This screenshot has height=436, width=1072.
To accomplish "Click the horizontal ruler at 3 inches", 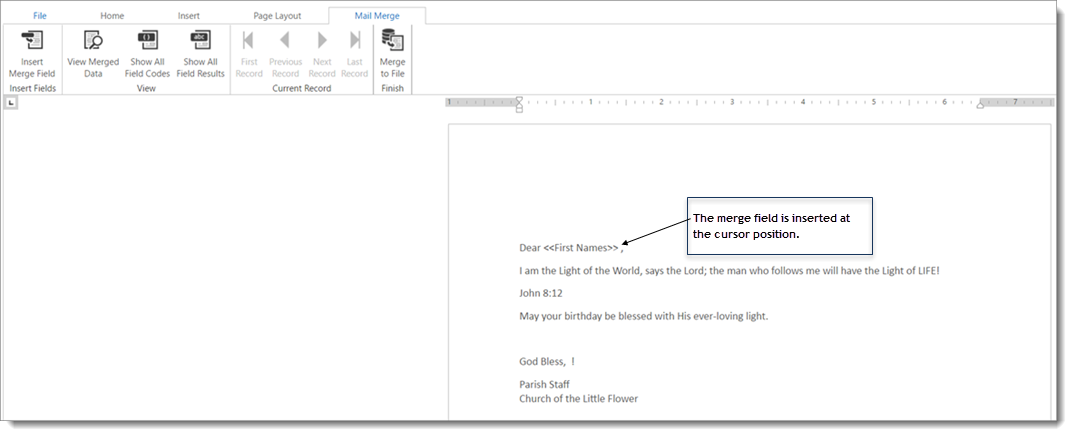I will click(x=732, y=102).
